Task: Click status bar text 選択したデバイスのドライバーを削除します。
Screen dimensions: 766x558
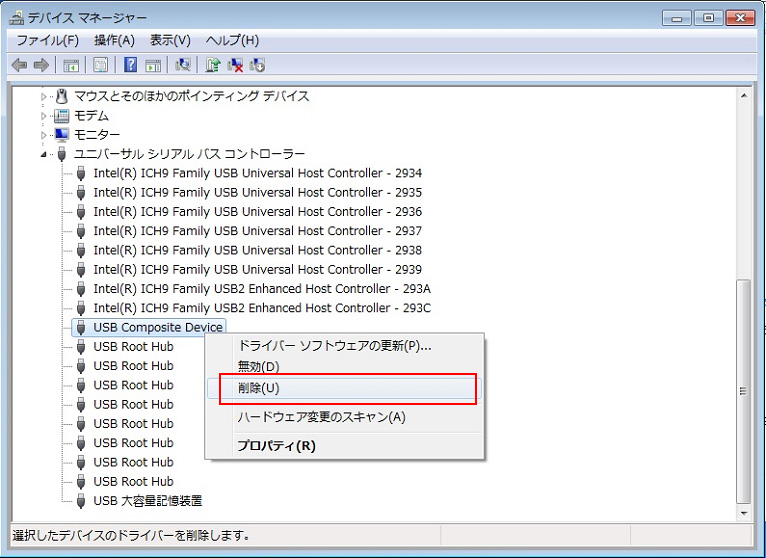Action: (131, 536)
